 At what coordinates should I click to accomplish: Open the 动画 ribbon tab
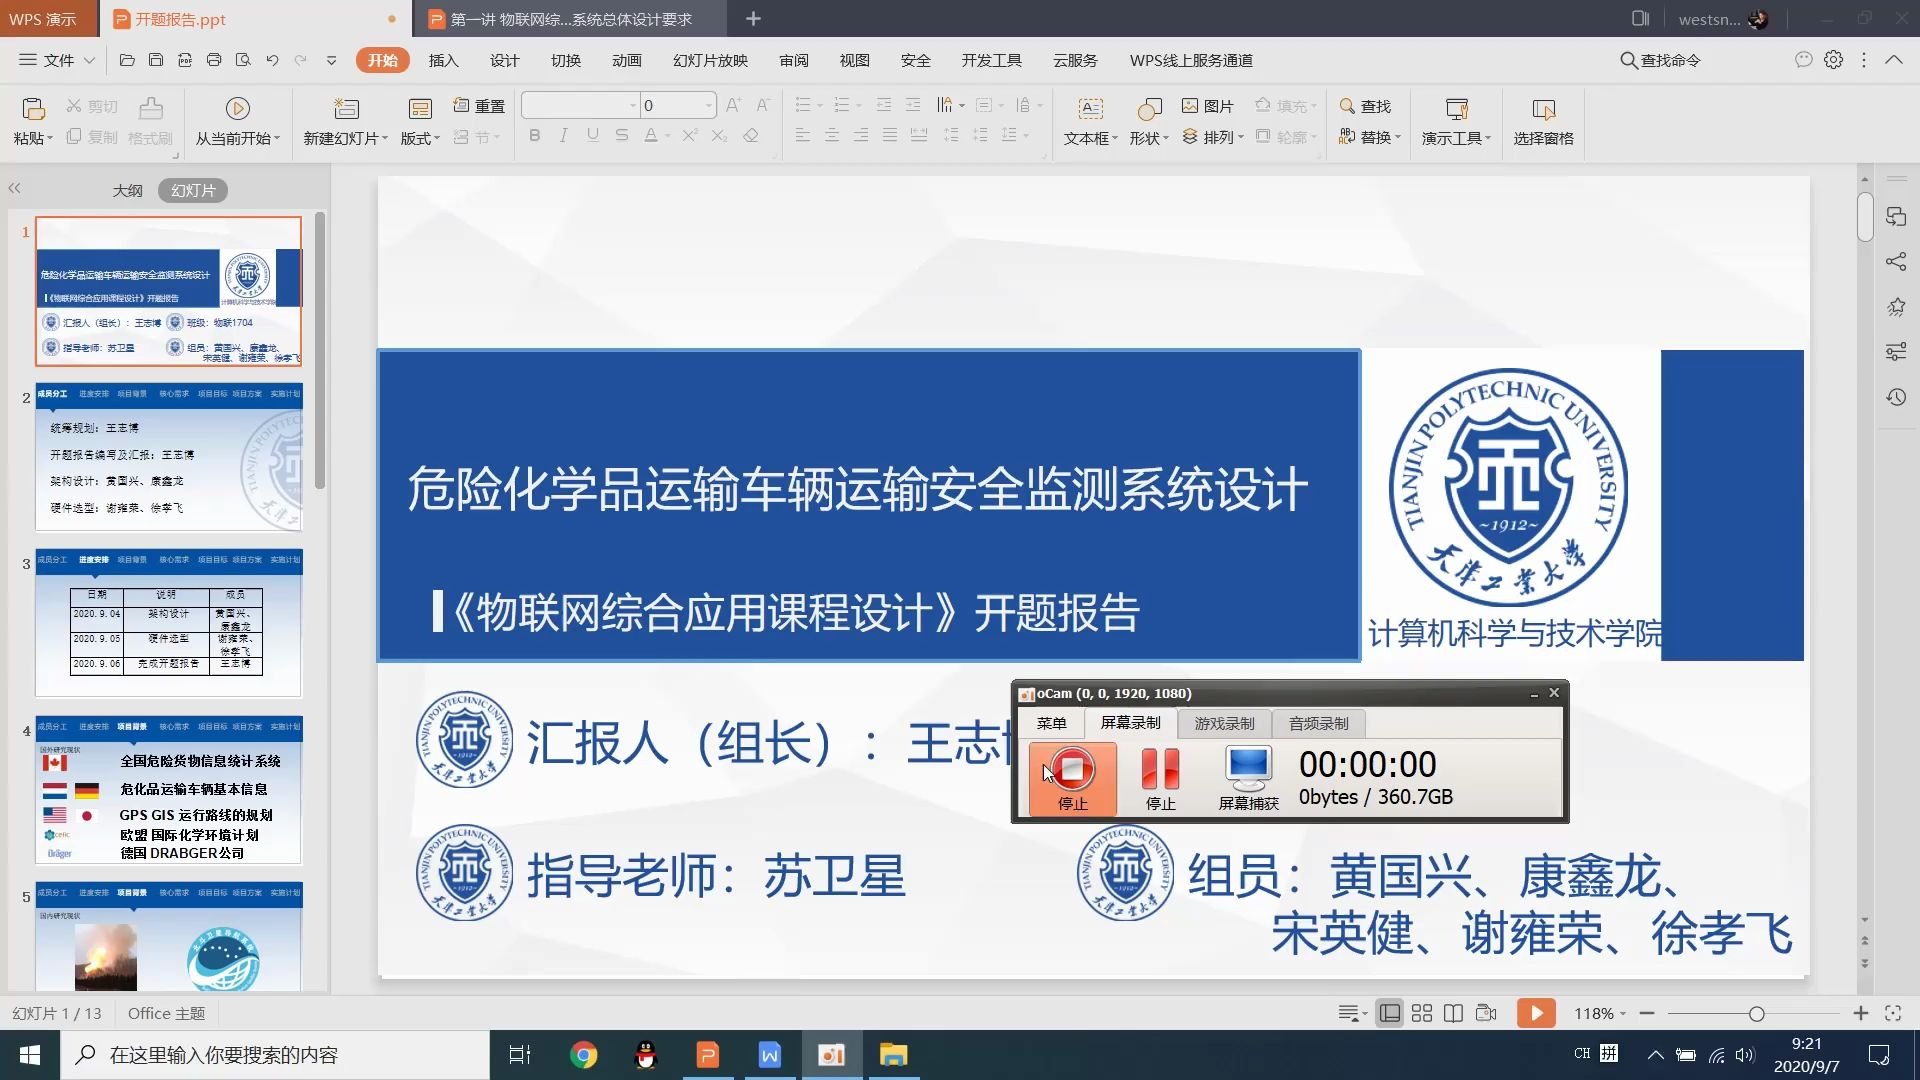point(626,60)
